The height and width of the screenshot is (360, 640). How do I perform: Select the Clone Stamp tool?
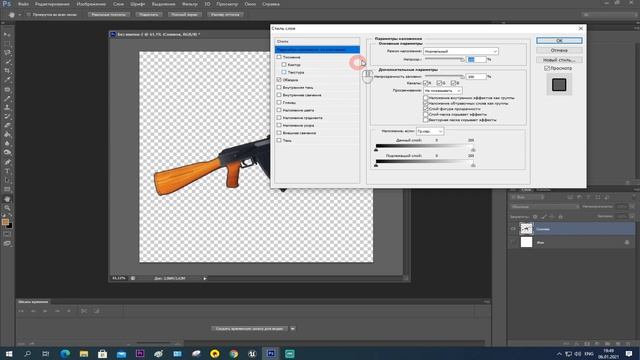tap(7, 107)
